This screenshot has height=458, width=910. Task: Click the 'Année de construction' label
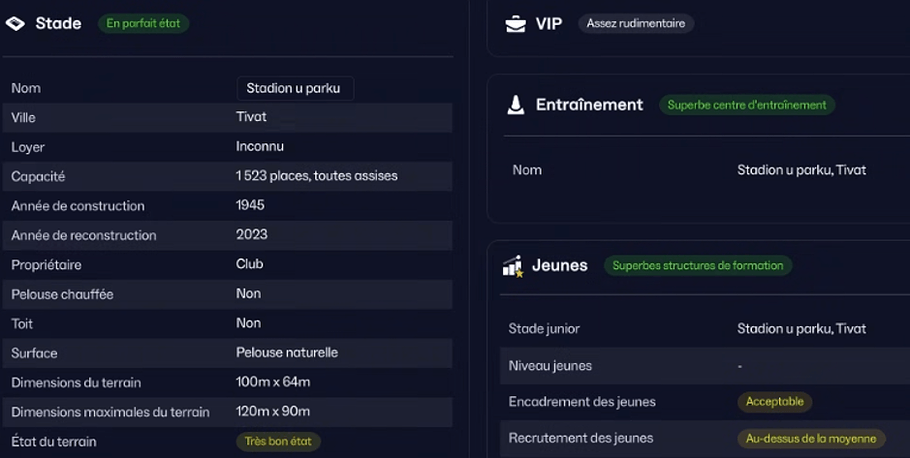pyautogui.click(x=78, y=206)
